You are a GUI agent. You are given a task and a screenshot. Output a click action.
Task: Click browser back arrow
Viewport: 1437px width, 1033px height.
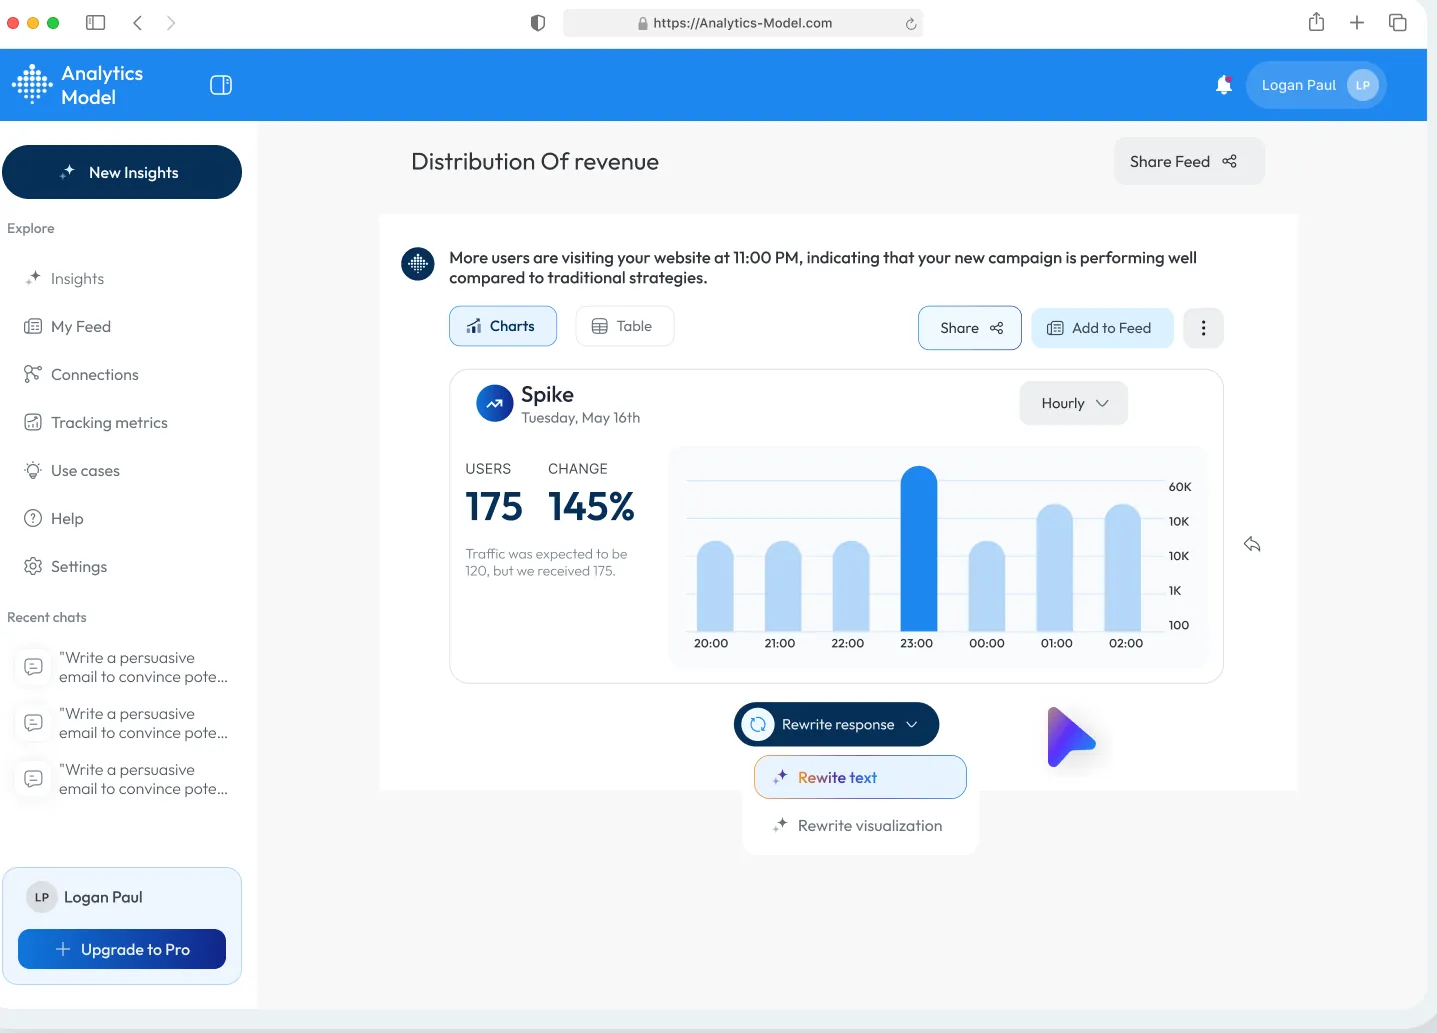[138, 22]
